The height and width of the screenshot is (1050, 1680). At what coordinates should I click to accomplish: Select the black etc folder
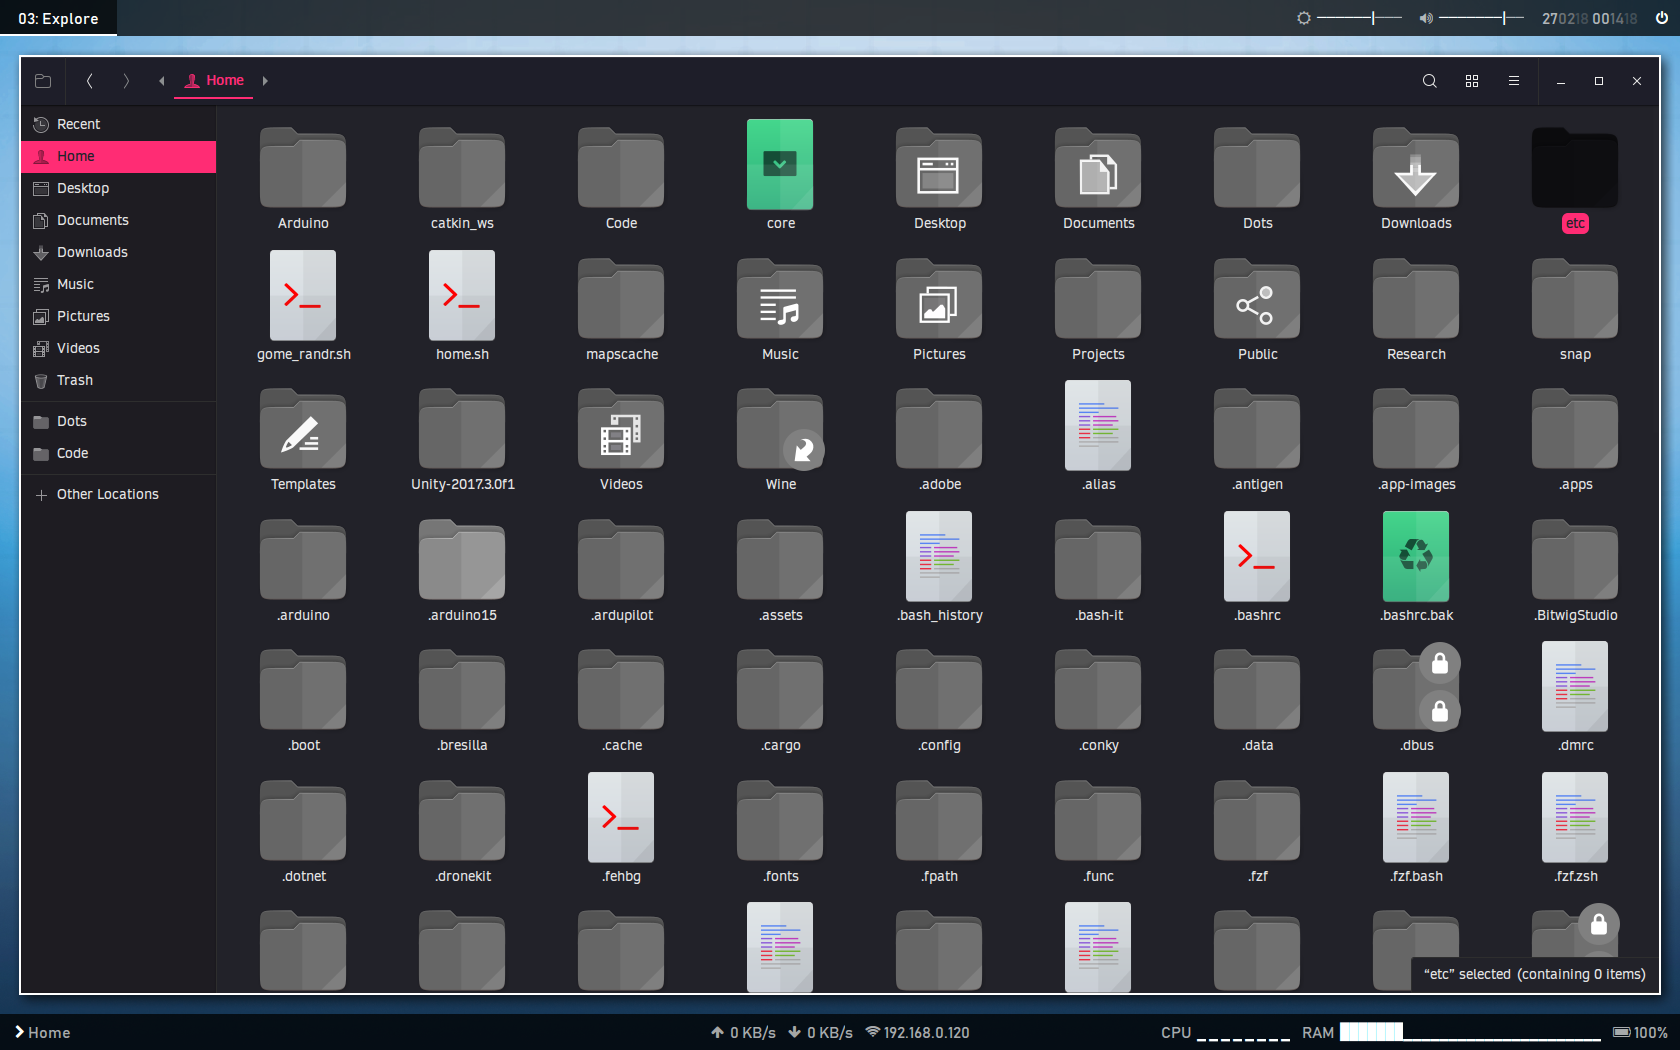click(x=1575, y=168)
